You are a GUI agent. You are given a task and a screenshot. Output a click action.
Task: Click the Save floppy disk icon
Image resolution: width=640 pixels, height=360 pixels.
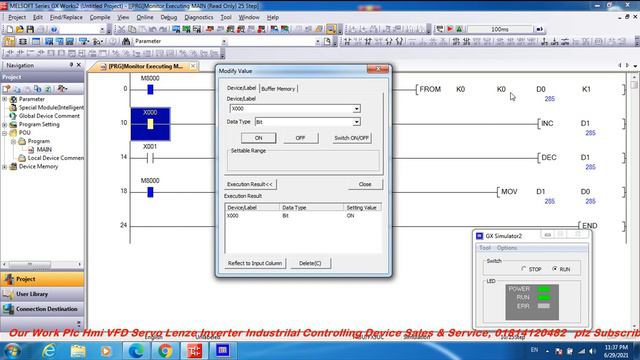pos(30,29)
